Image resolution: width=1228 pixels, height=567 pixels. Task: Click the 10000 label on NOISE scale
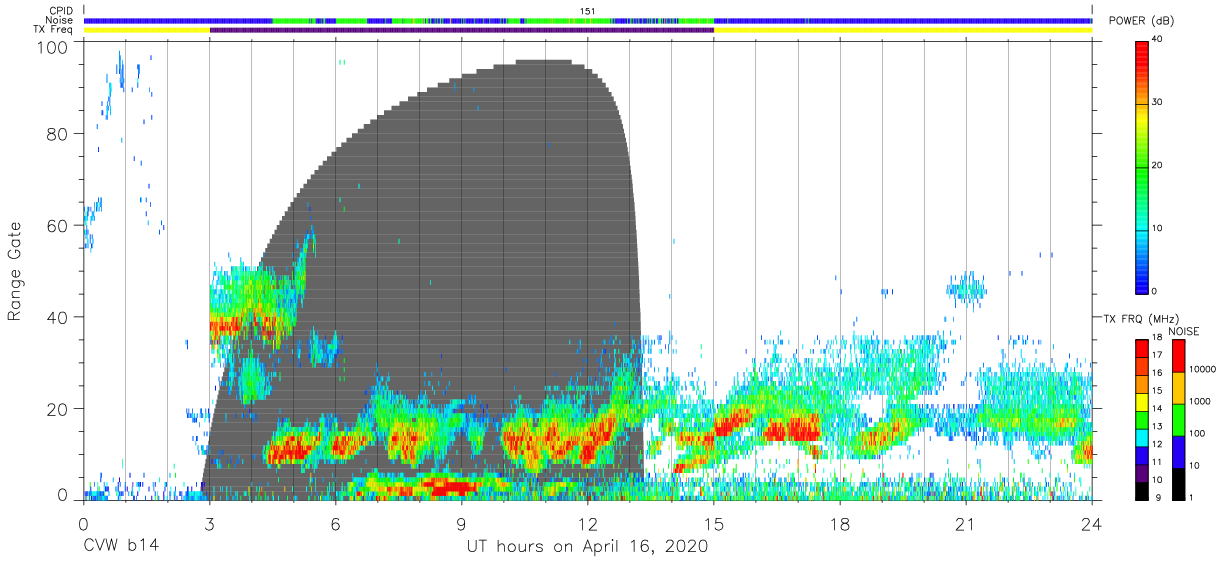[x=1203, y=369]
